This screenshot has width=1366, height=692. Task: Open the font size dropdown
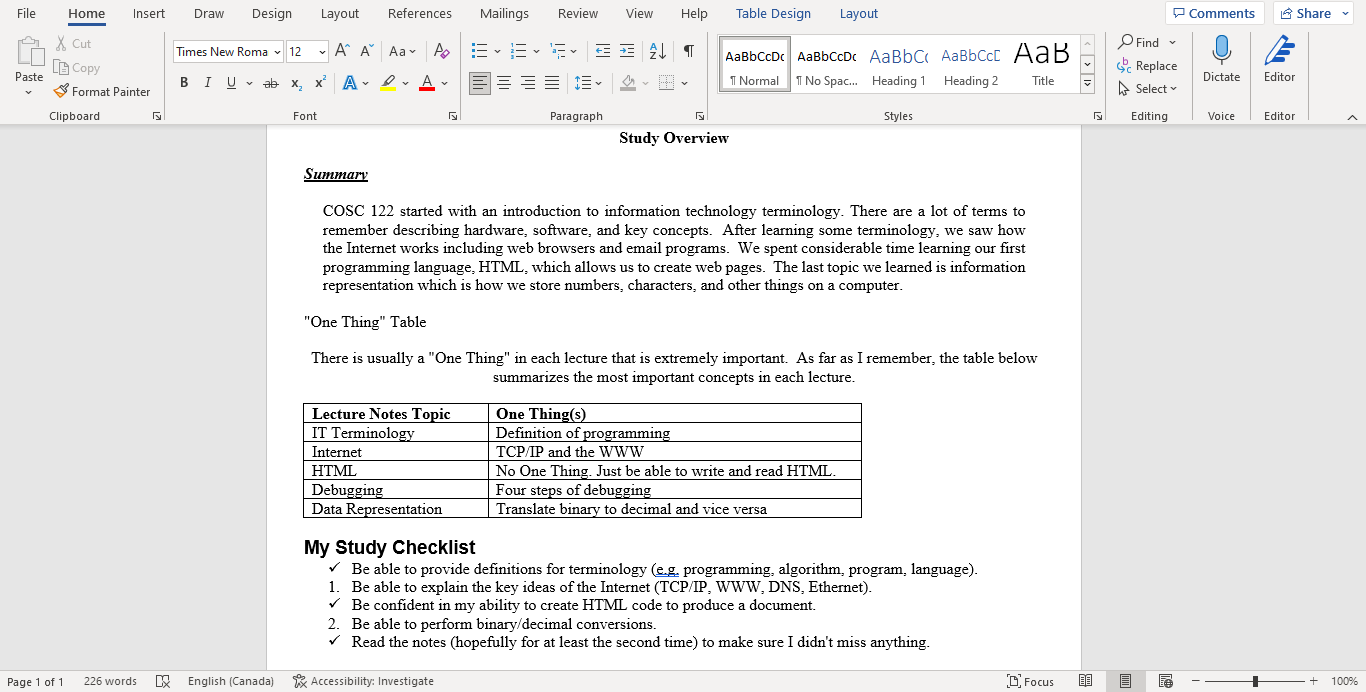click(x=322, y=52)
